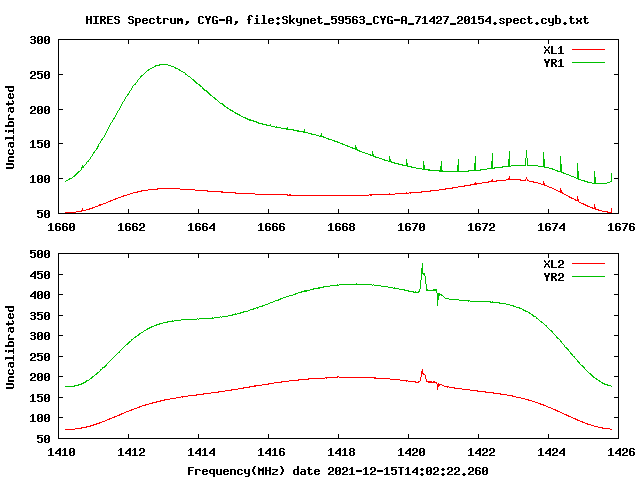Click the 250 tick label of the upper plot
The width and height of the screenshot is (640, 480).
point(40,75)
